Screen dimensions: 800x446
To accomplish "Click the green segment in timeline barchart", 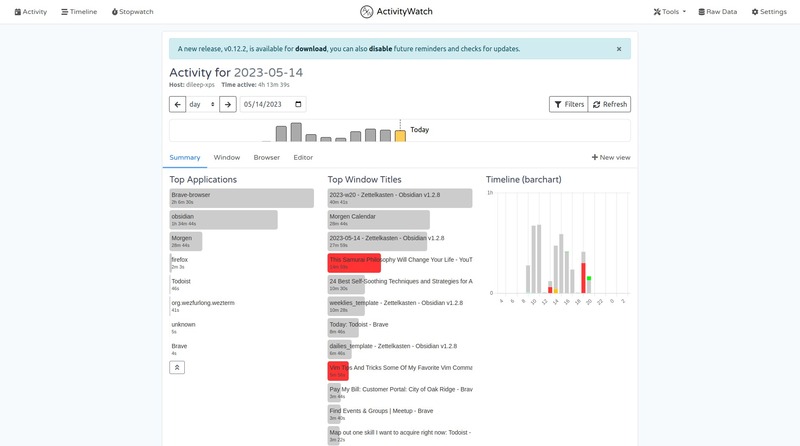I will [x=589, y=278].
